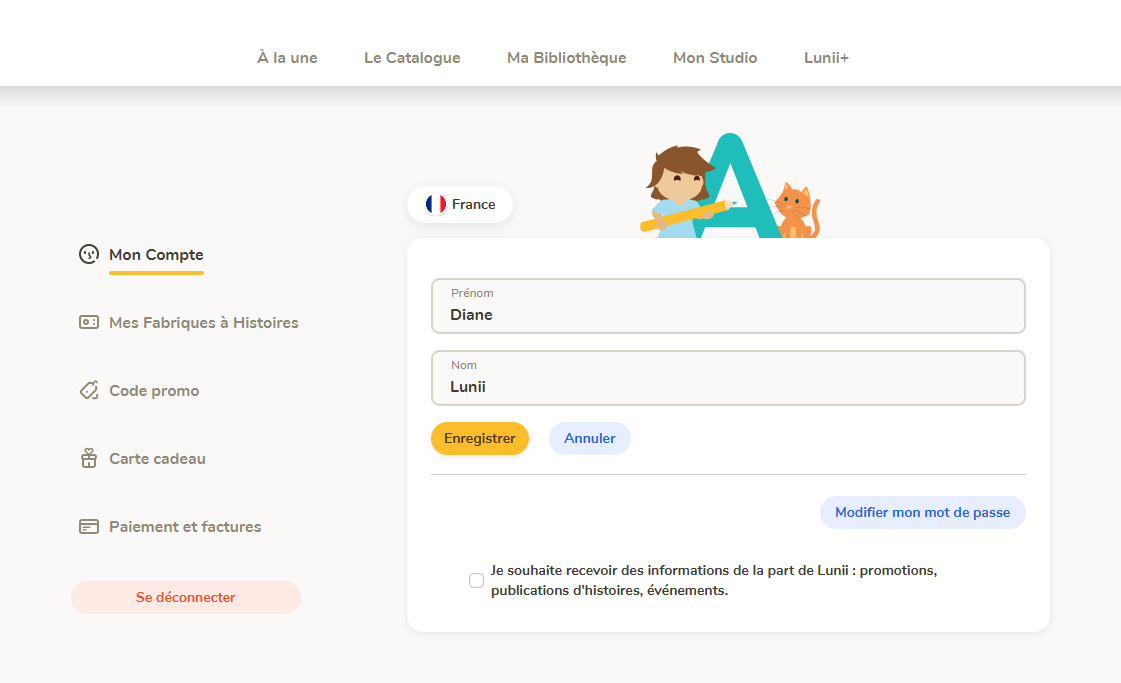Click the newsletter consent text
Image resolution: width=1121 pixels, height=683 pixels.
click(x=713, y=580)
